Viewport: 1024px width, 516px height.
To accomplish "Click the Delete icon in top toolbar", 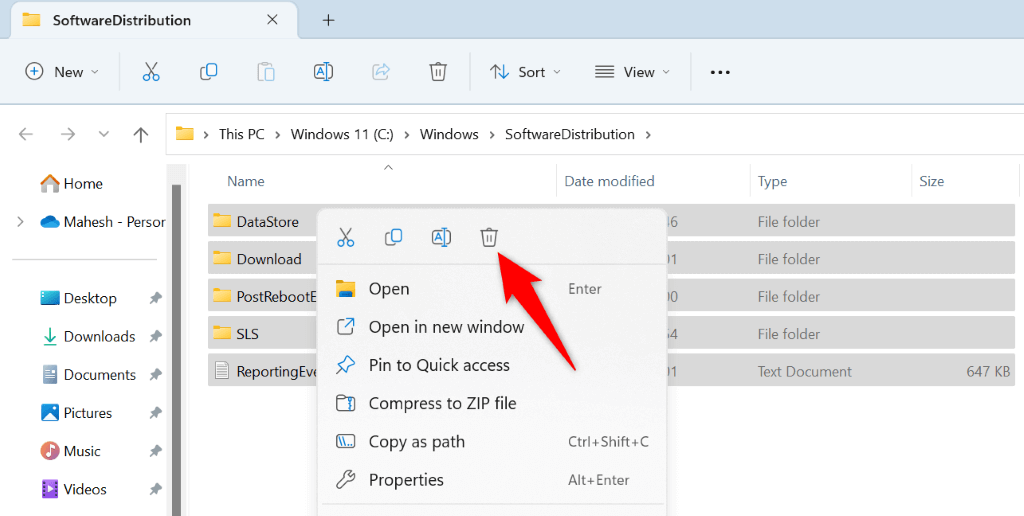I will click(437, 72).
